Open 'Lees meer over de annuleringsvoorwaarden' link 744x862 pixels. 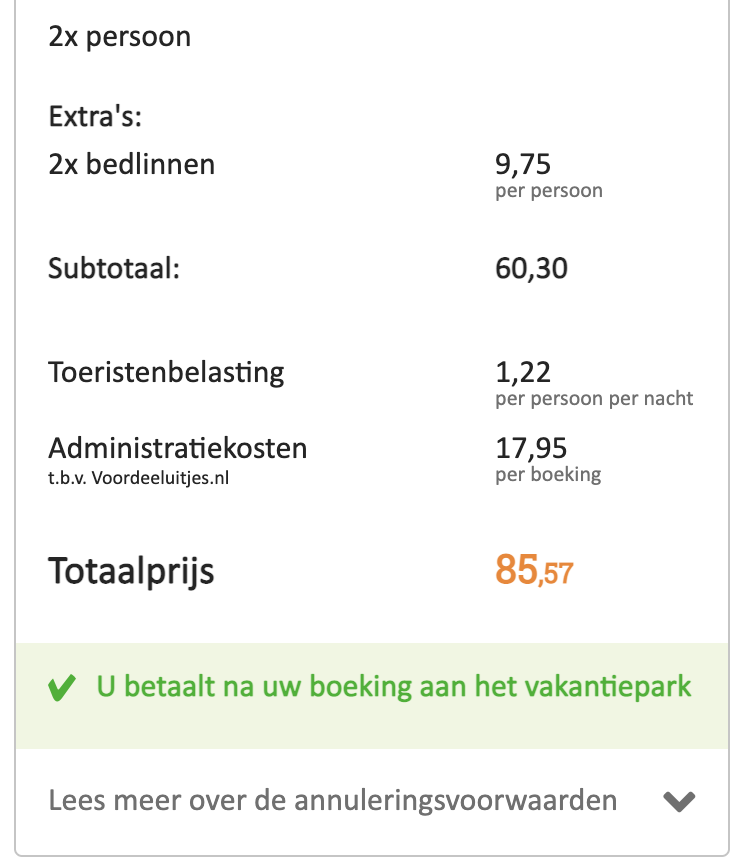[x=333, y=800]
